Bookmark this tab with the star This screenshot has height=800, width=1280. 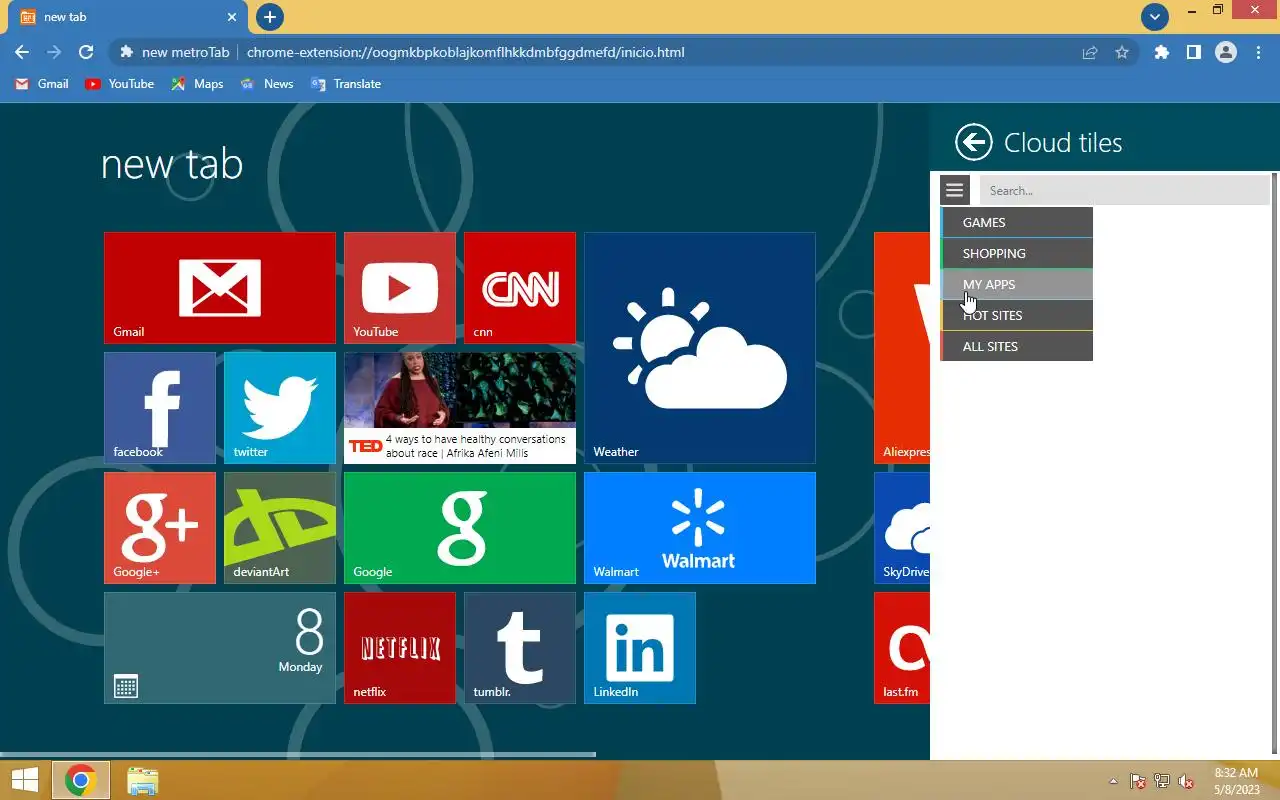pos(1122,52)
